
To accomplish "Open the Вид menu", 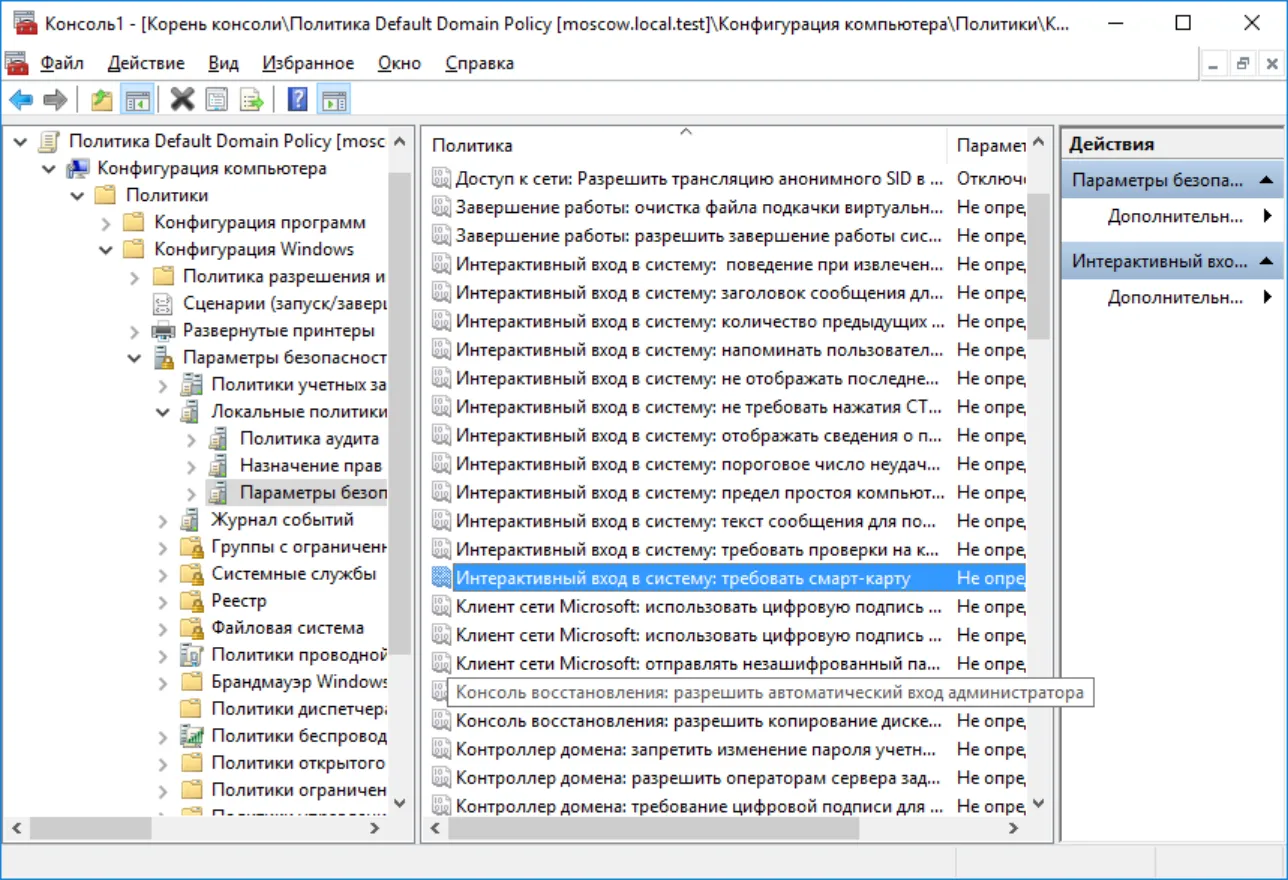I will click(223, 63).
